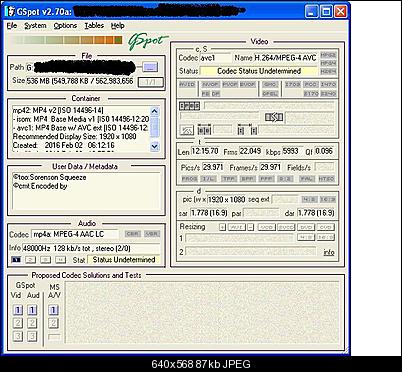Click the audio Codec field 'mp4a: MPEG-4 AAC LC'
This screenshot has height=372, width=402.
[x=75, y=234]
